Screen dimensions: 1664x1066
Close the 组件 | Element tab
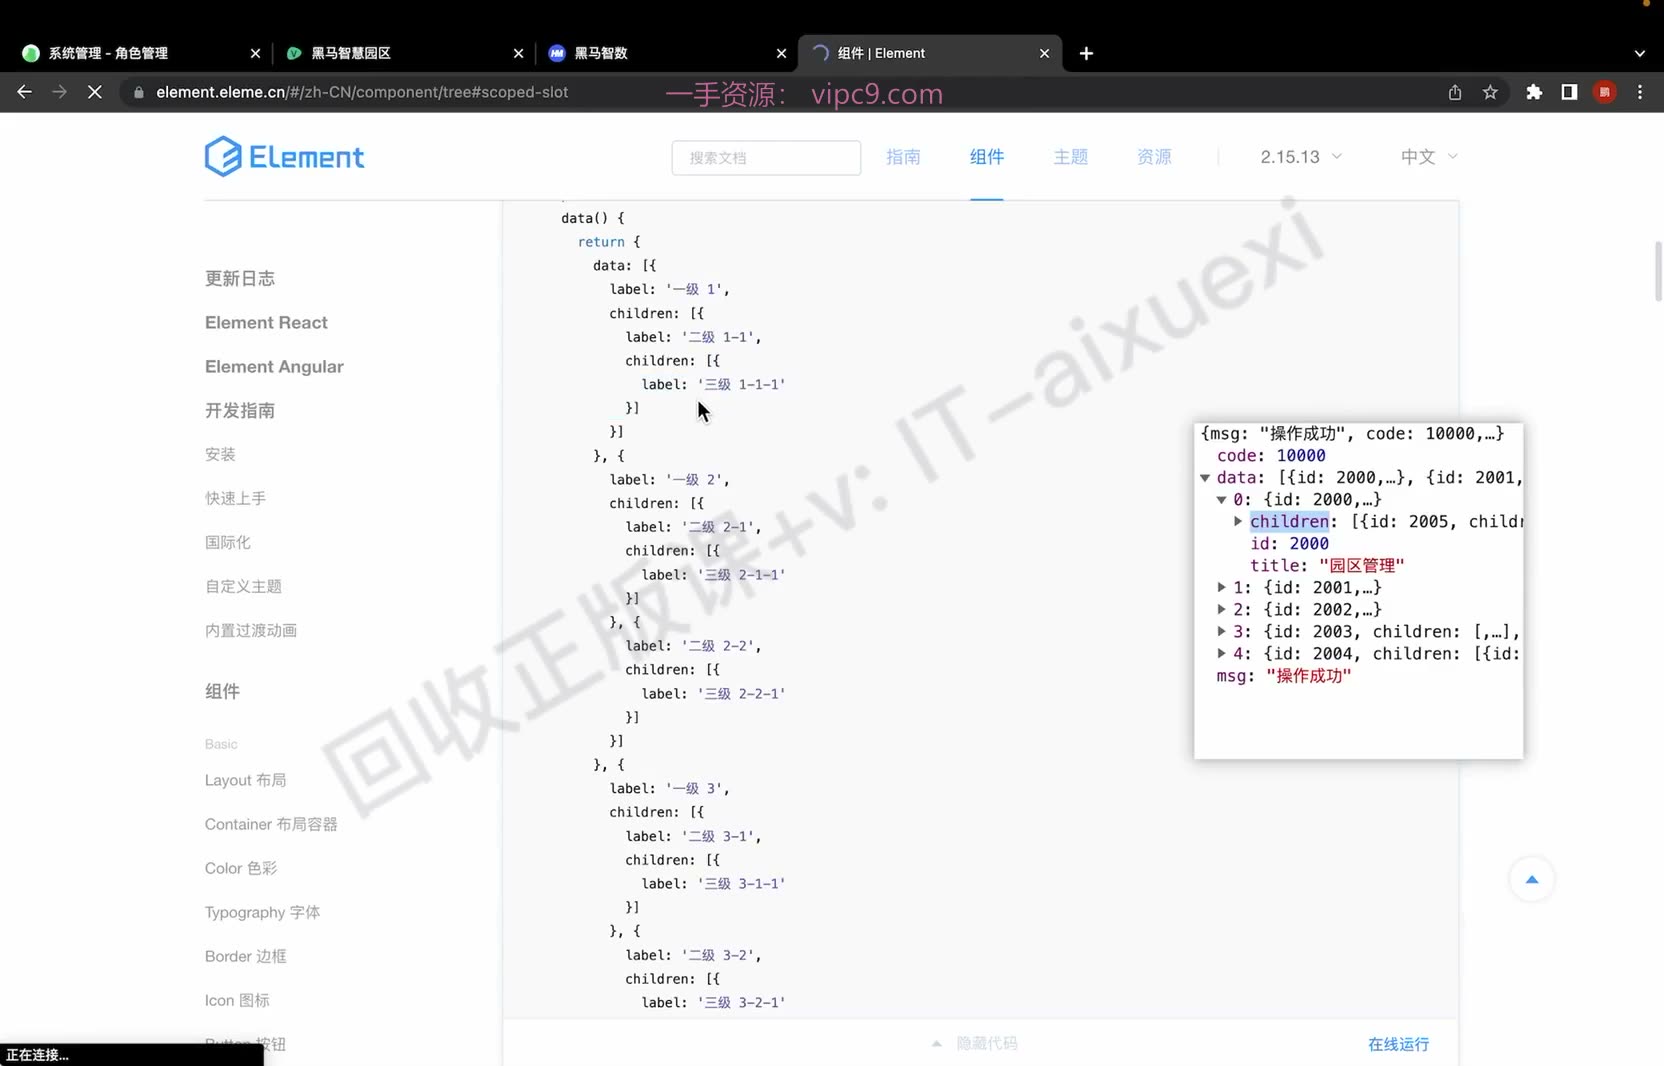click(1044, 53)
